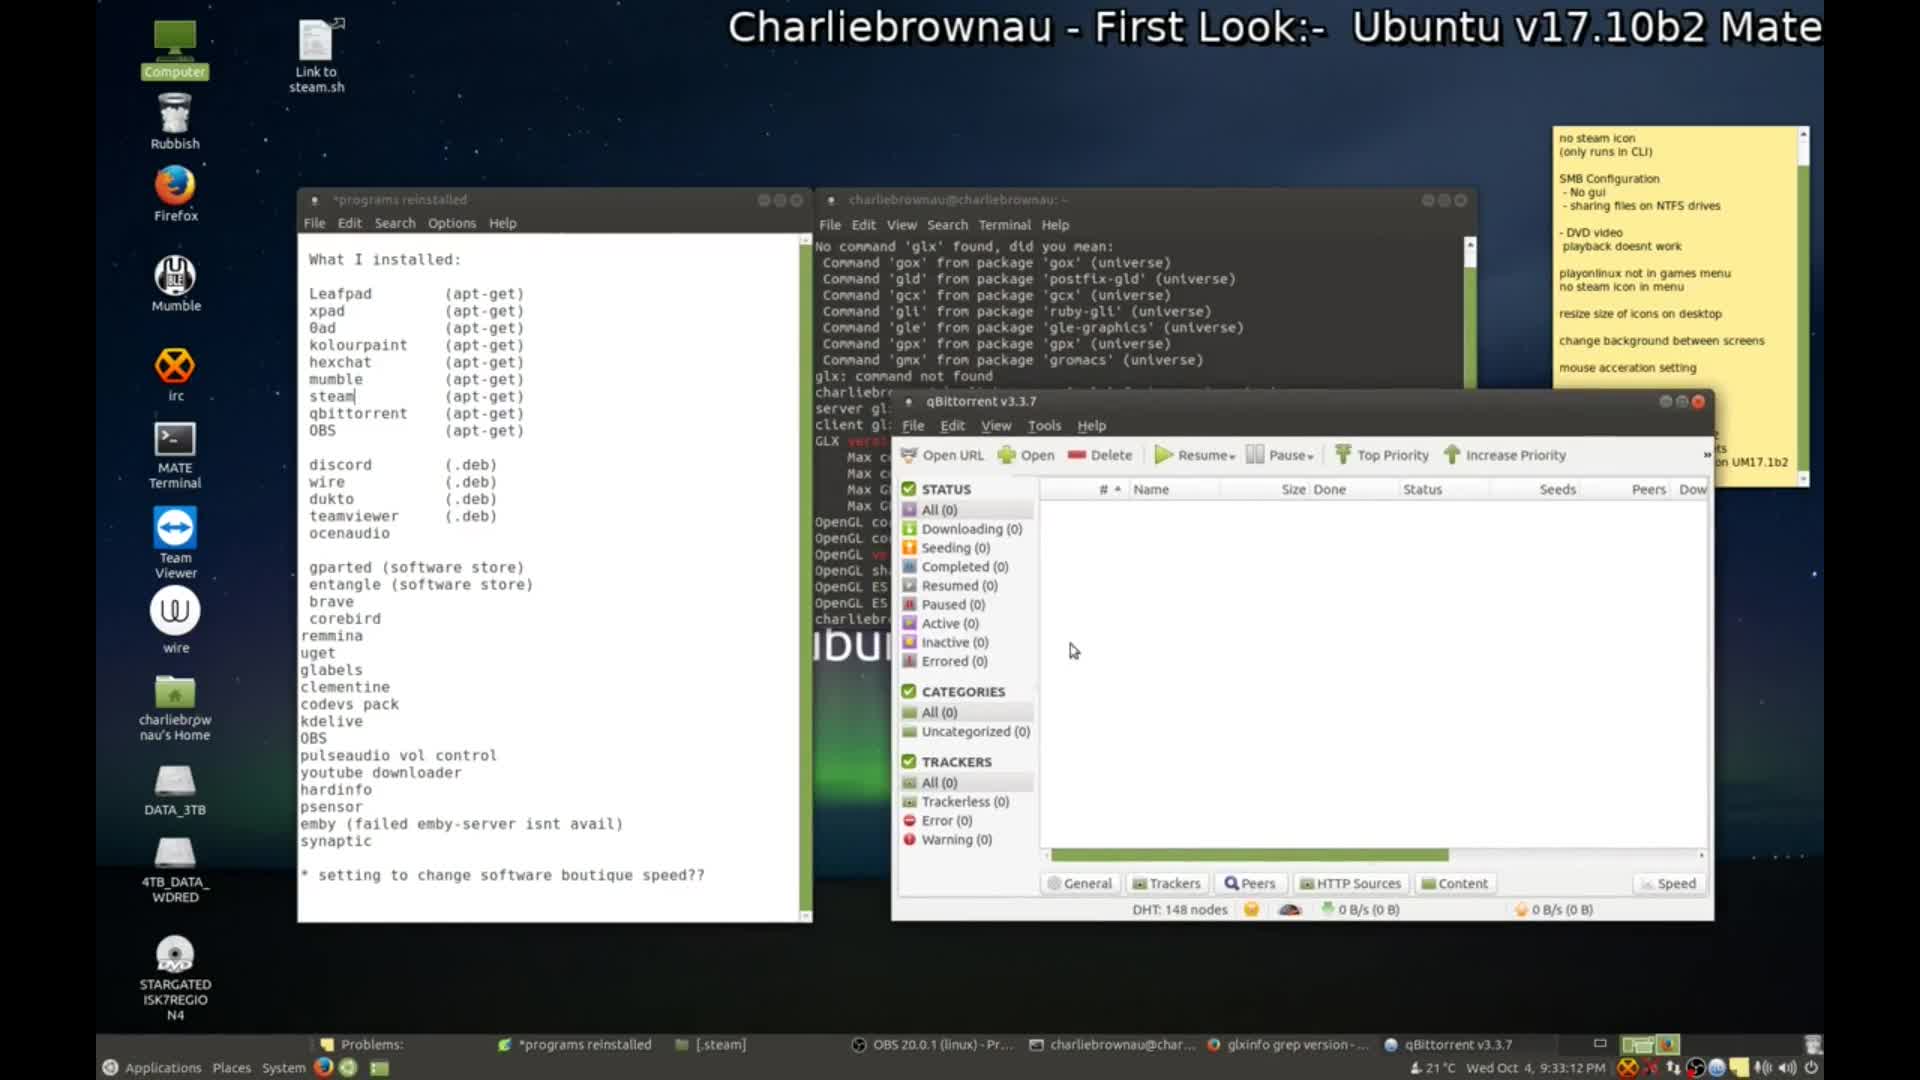Open the Pause button dropdown arrow
Image resolution: width=1920 pixels, height=1080 pixels.
[1310, 456]
